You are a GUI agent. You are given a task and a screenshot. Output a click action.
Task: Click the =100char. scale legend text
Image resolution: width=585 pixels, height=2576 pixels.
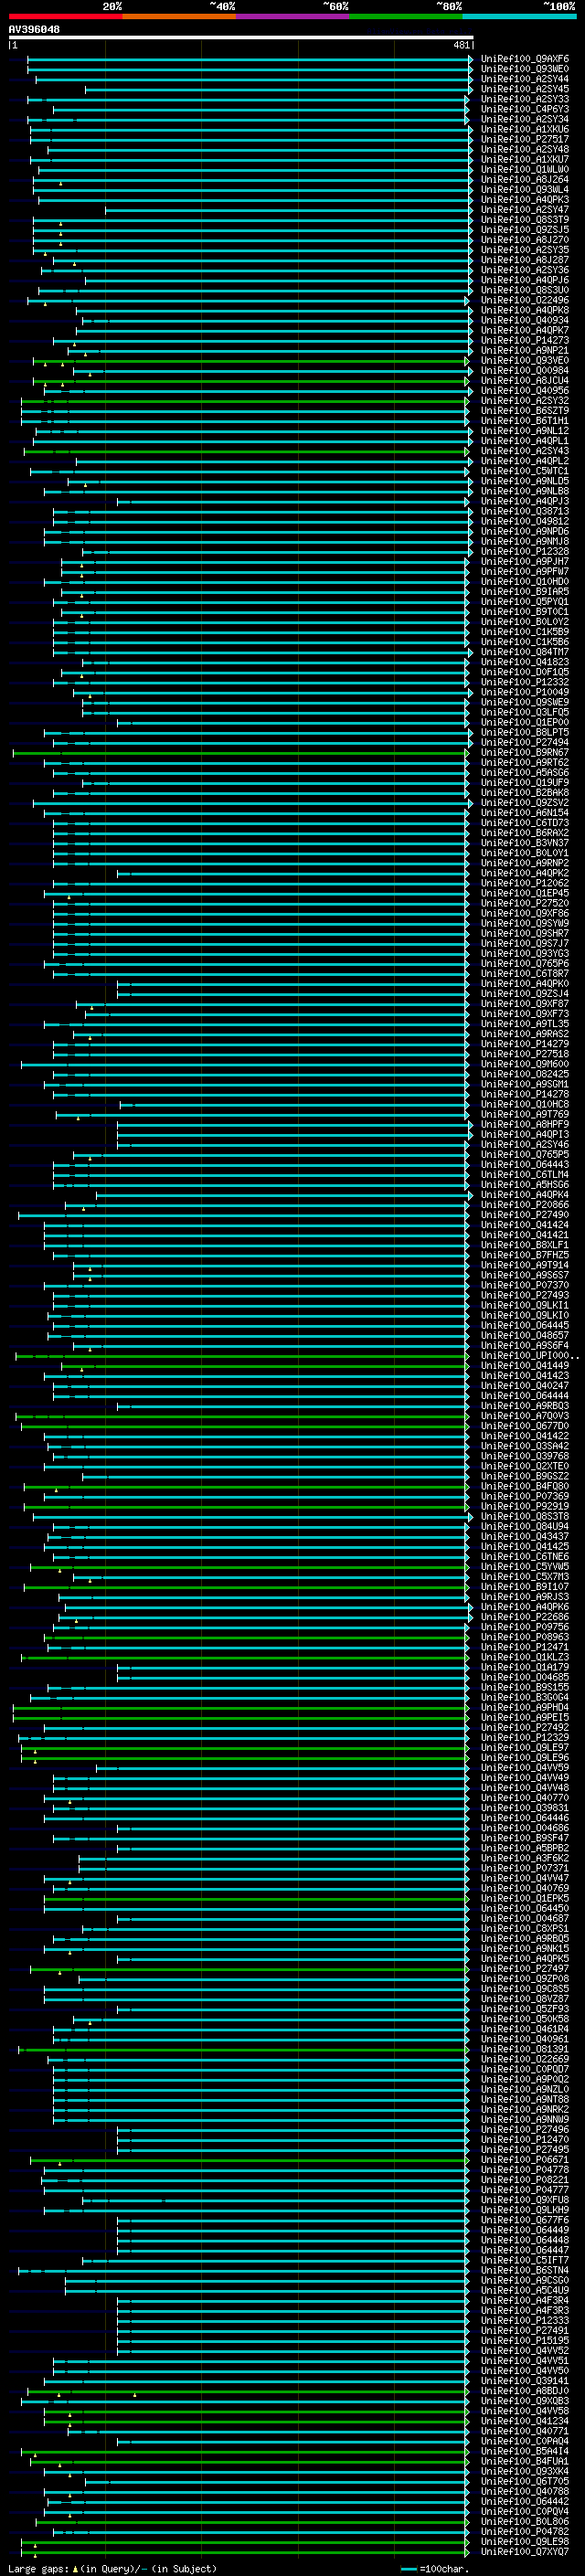coord(444,2569)
